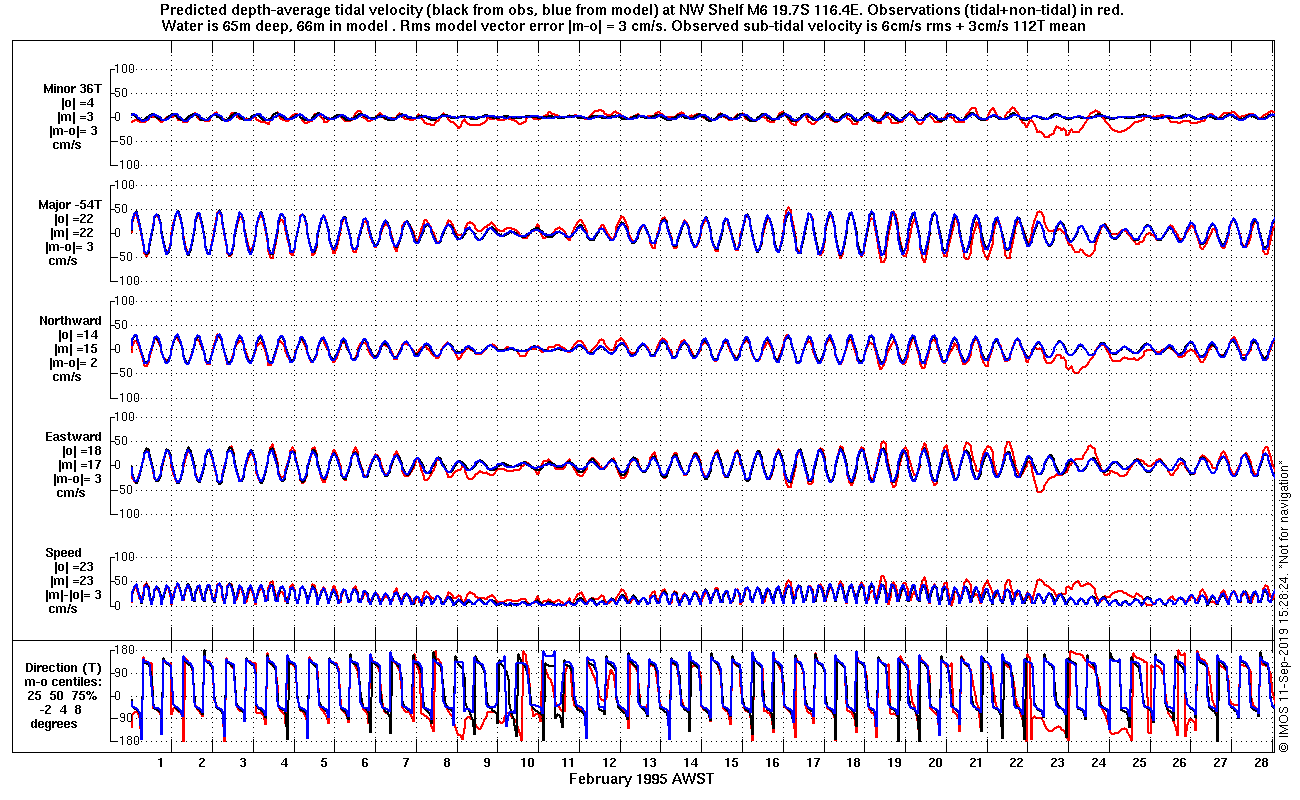Click day 25 on the date axis
Image resolution: width=1300 pixels, height=800 pixels.
point(1138,762)
